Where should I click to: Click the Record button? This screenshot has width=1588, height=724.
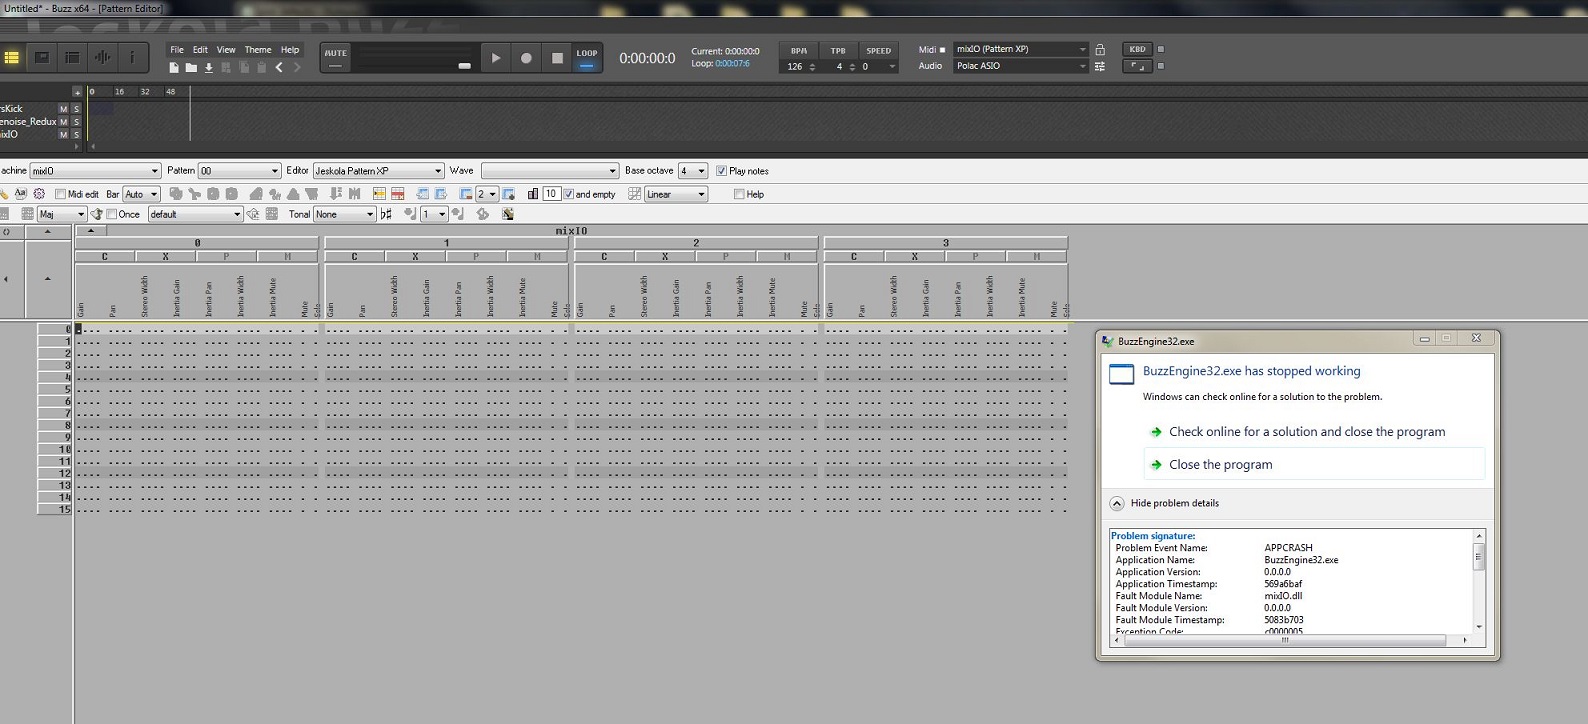tap(526, 58)
